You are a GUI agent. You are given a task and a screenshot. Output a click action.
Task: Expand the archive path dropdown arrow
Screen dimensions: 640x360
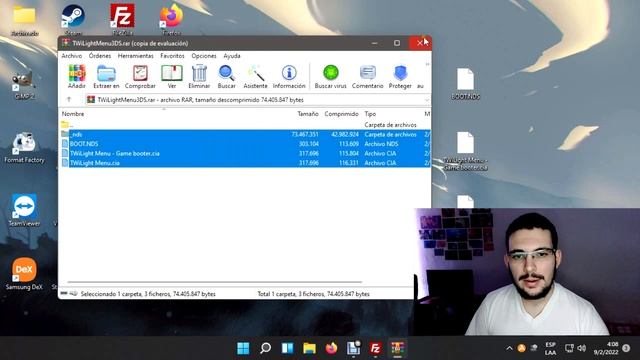click(427, 100)
